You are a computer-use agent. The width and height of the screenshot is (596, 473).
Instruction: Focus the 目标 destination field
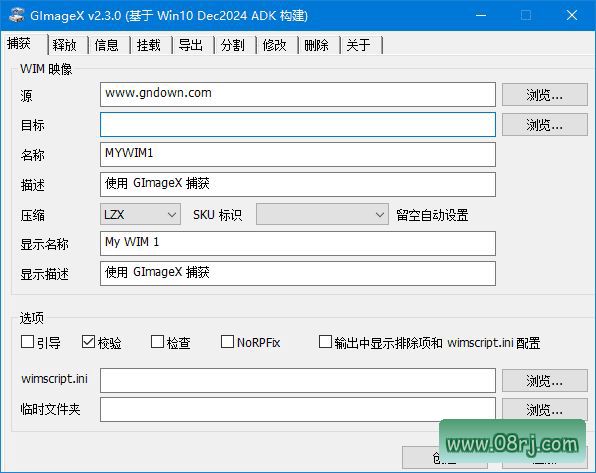(298, 124)
